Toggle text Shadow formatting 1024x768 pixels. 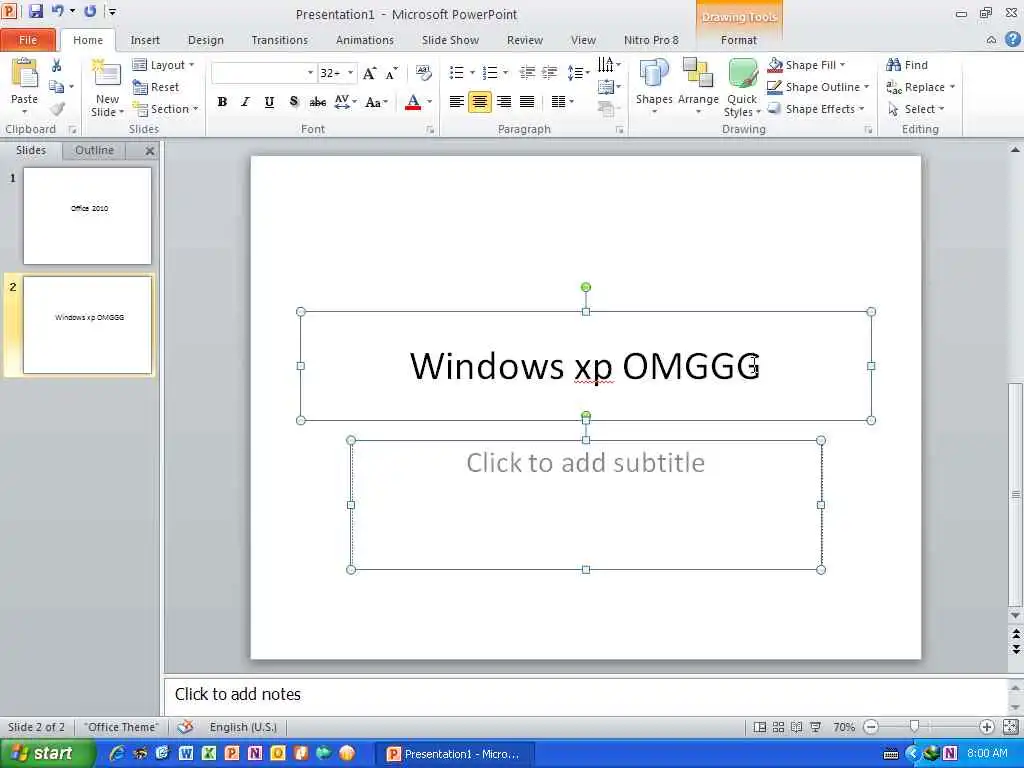point(293,102)
